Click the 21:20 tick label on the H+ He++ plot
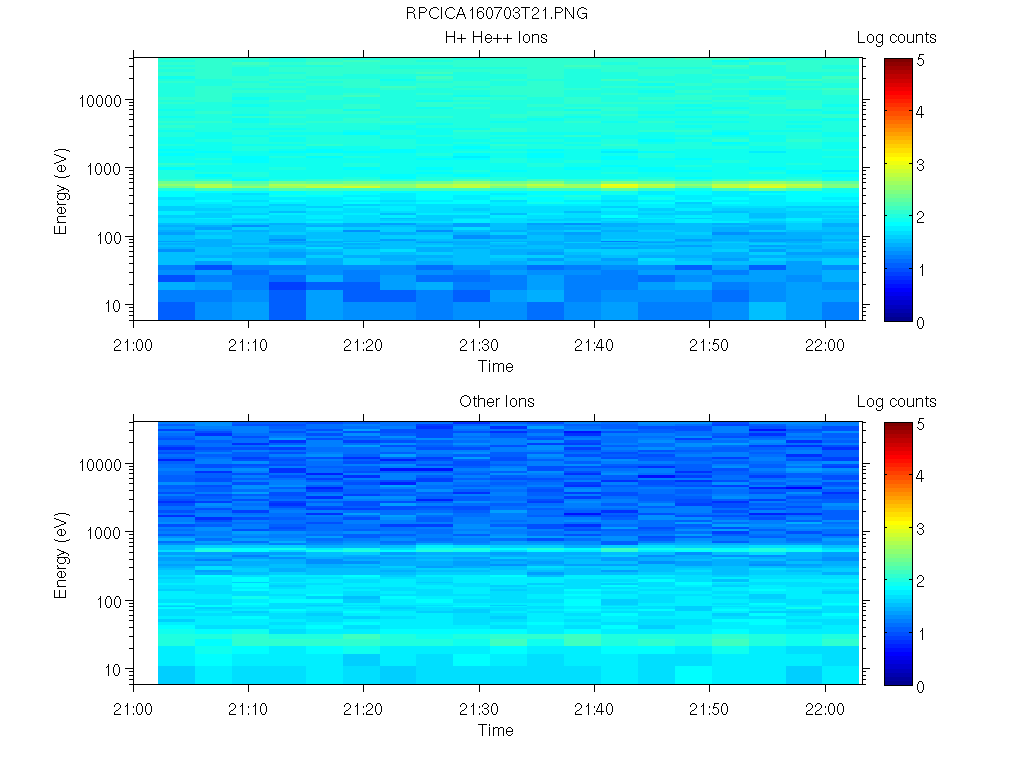Image resolution: width=1024 pixels, height=768 pixels. click(x=363, y=345)
